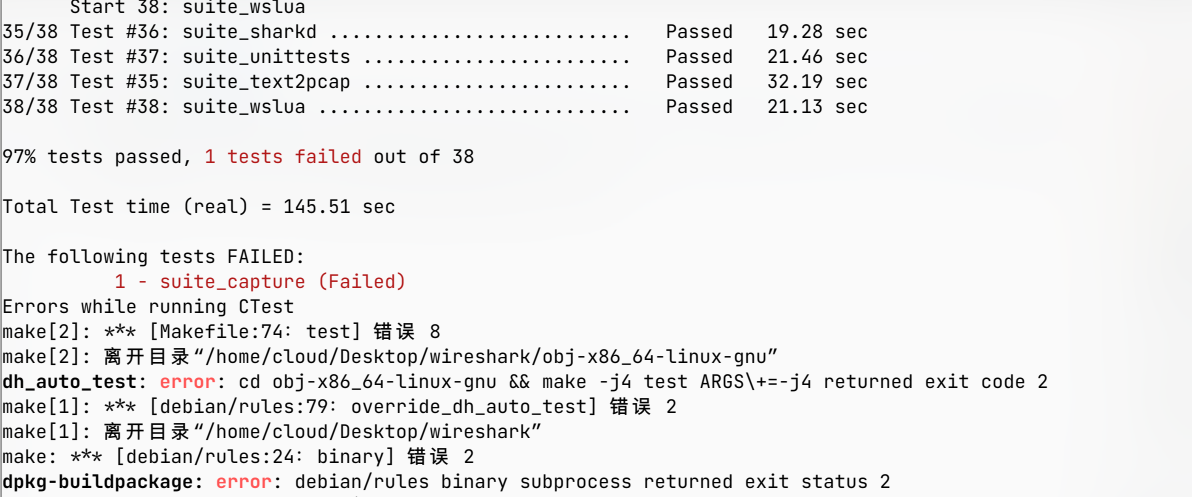This screenshot has width=1192, height=497.
Task: Click the bold dh_auto_test text
Action: coord(75,382)
